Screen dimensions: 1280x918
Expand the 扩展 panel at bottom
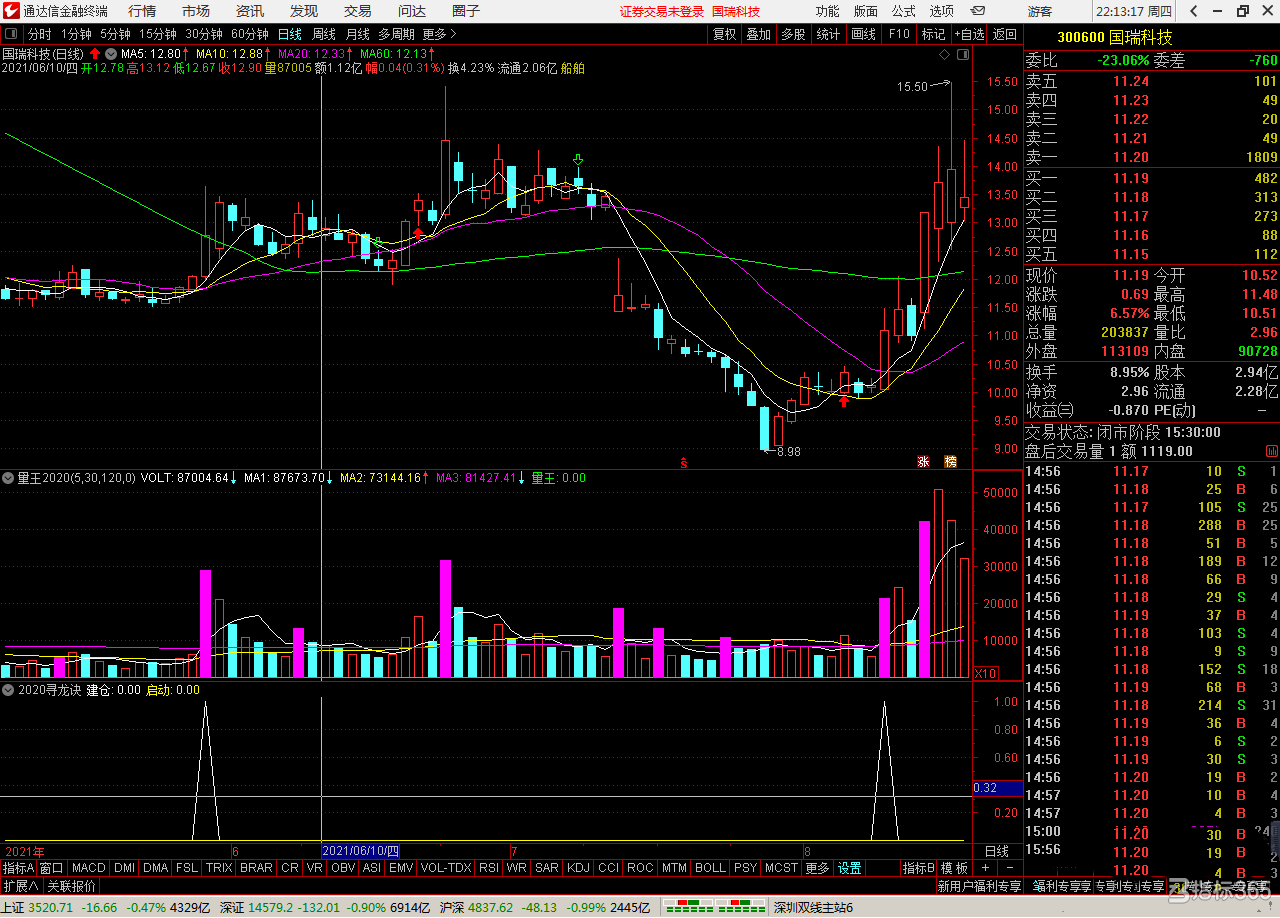[20, 886]
